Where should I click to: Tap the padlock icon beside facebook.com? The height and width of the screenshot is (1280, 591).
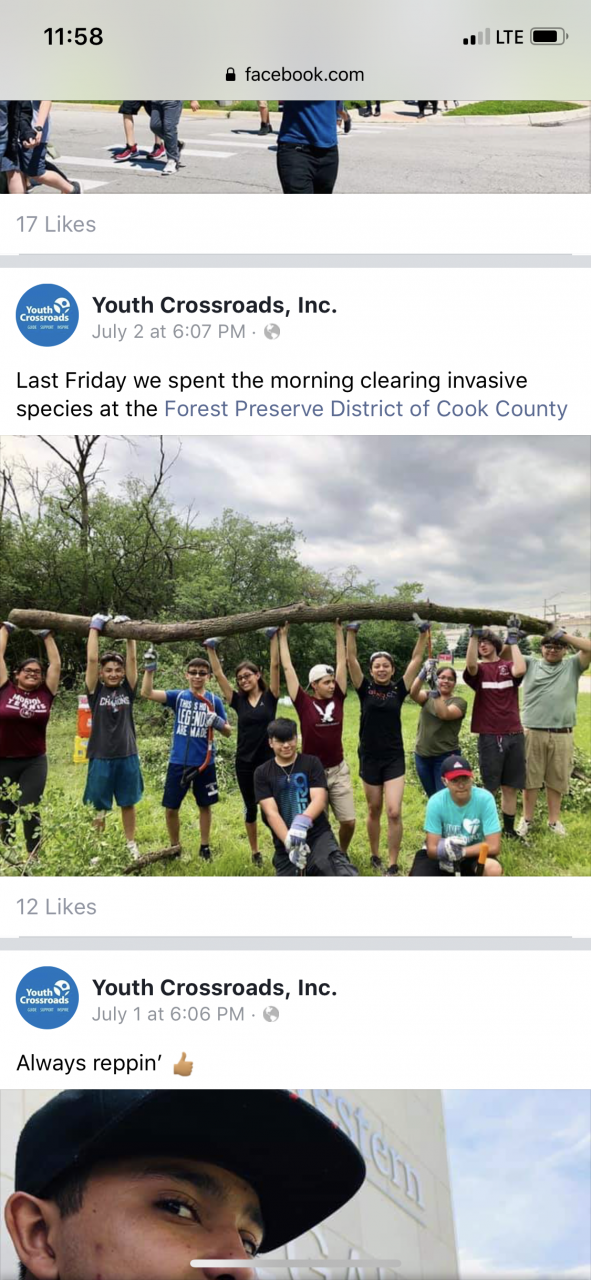point(232,74)
